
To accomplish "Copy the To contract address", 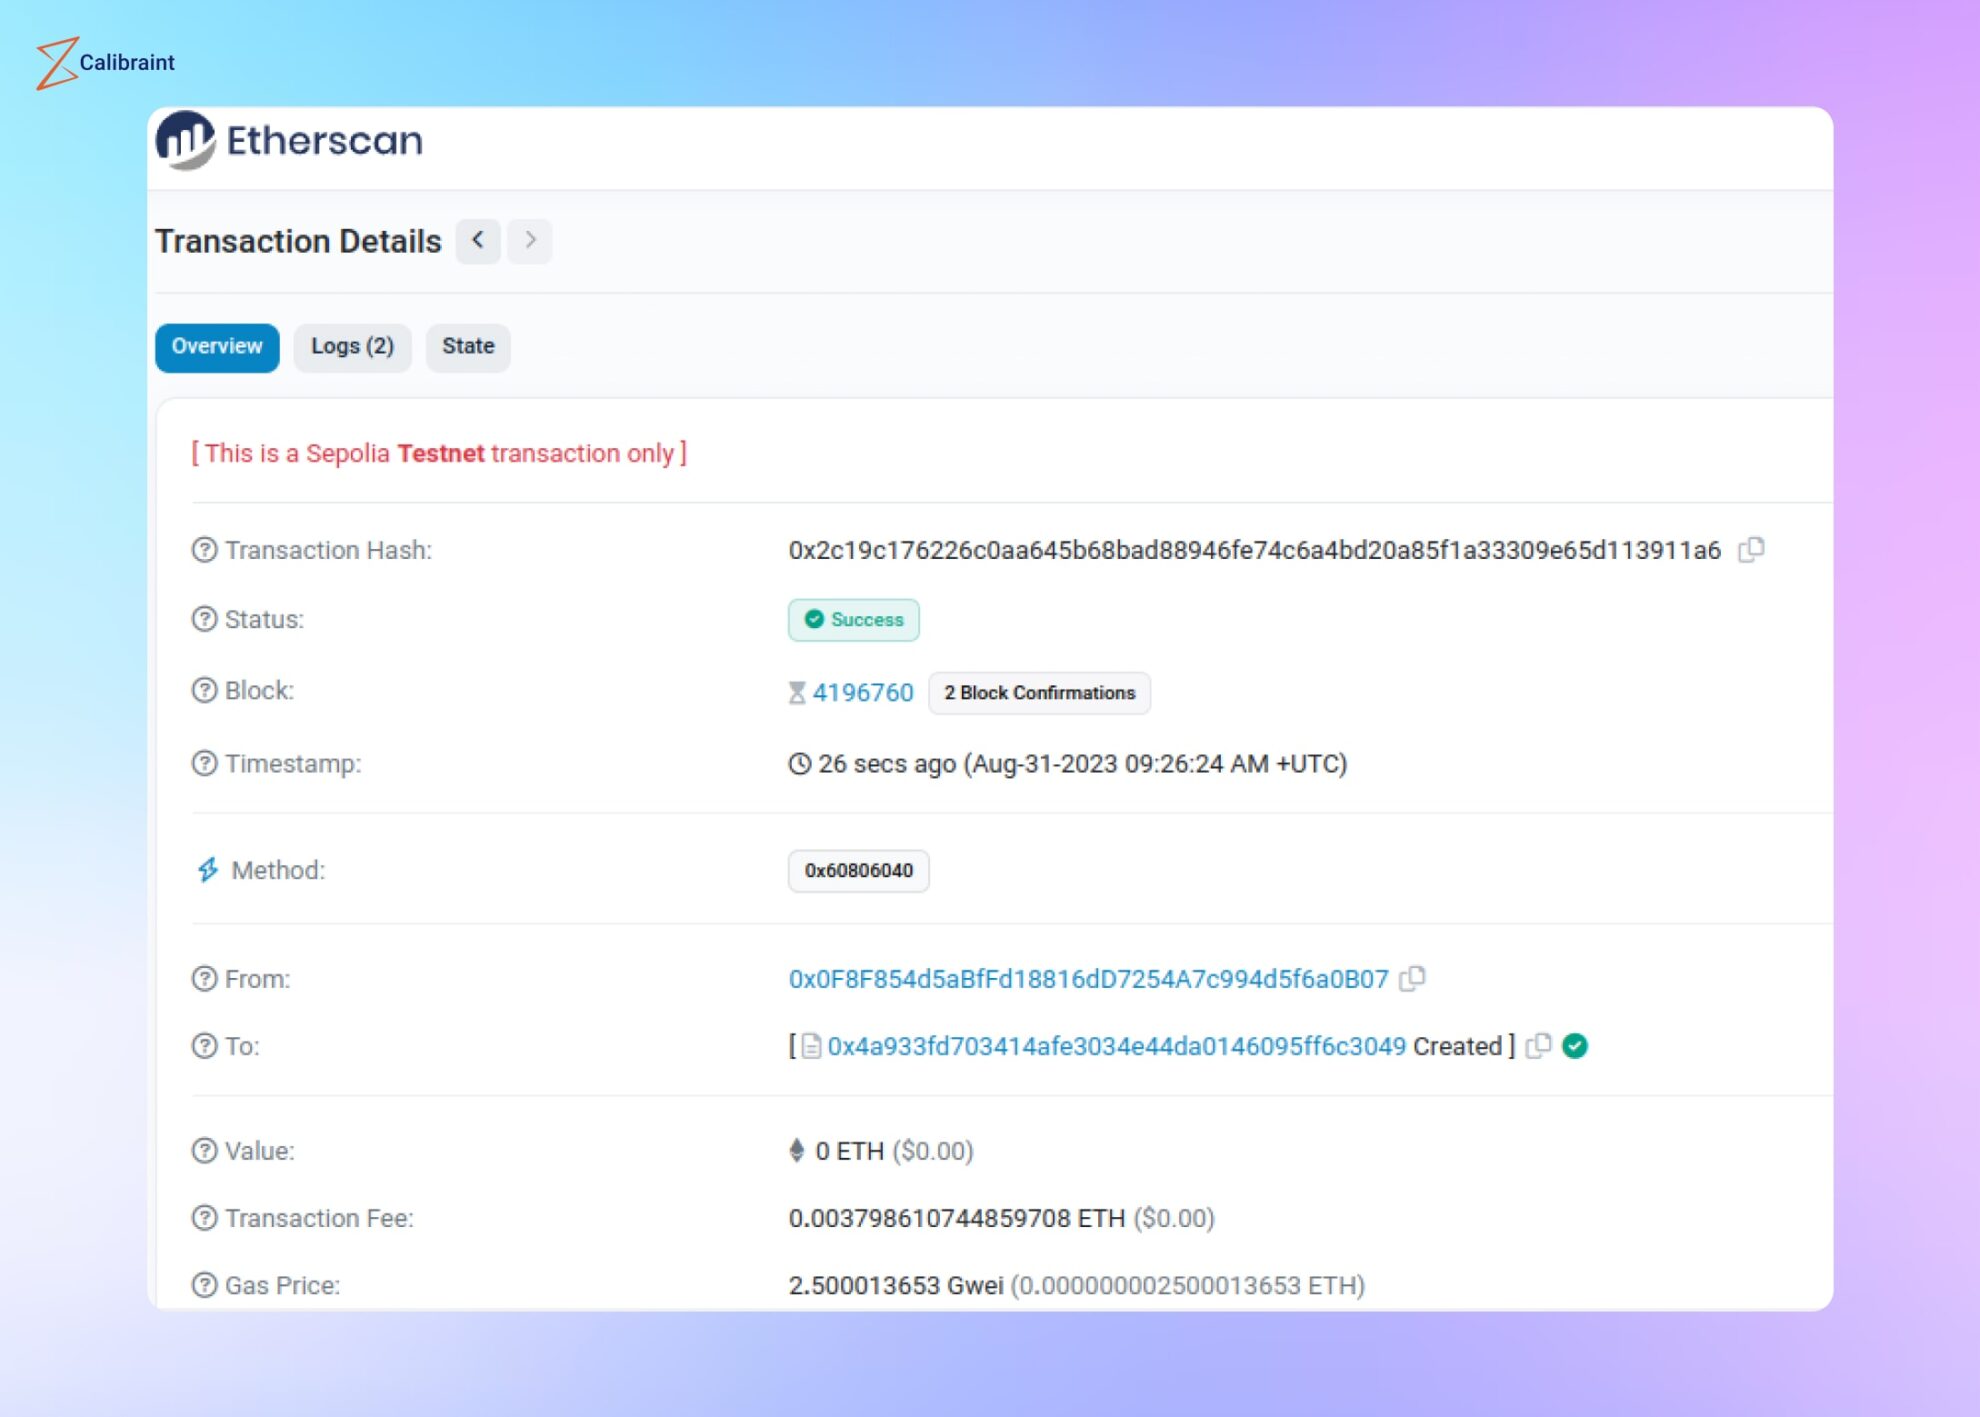I will (x=1539, y=1046).
